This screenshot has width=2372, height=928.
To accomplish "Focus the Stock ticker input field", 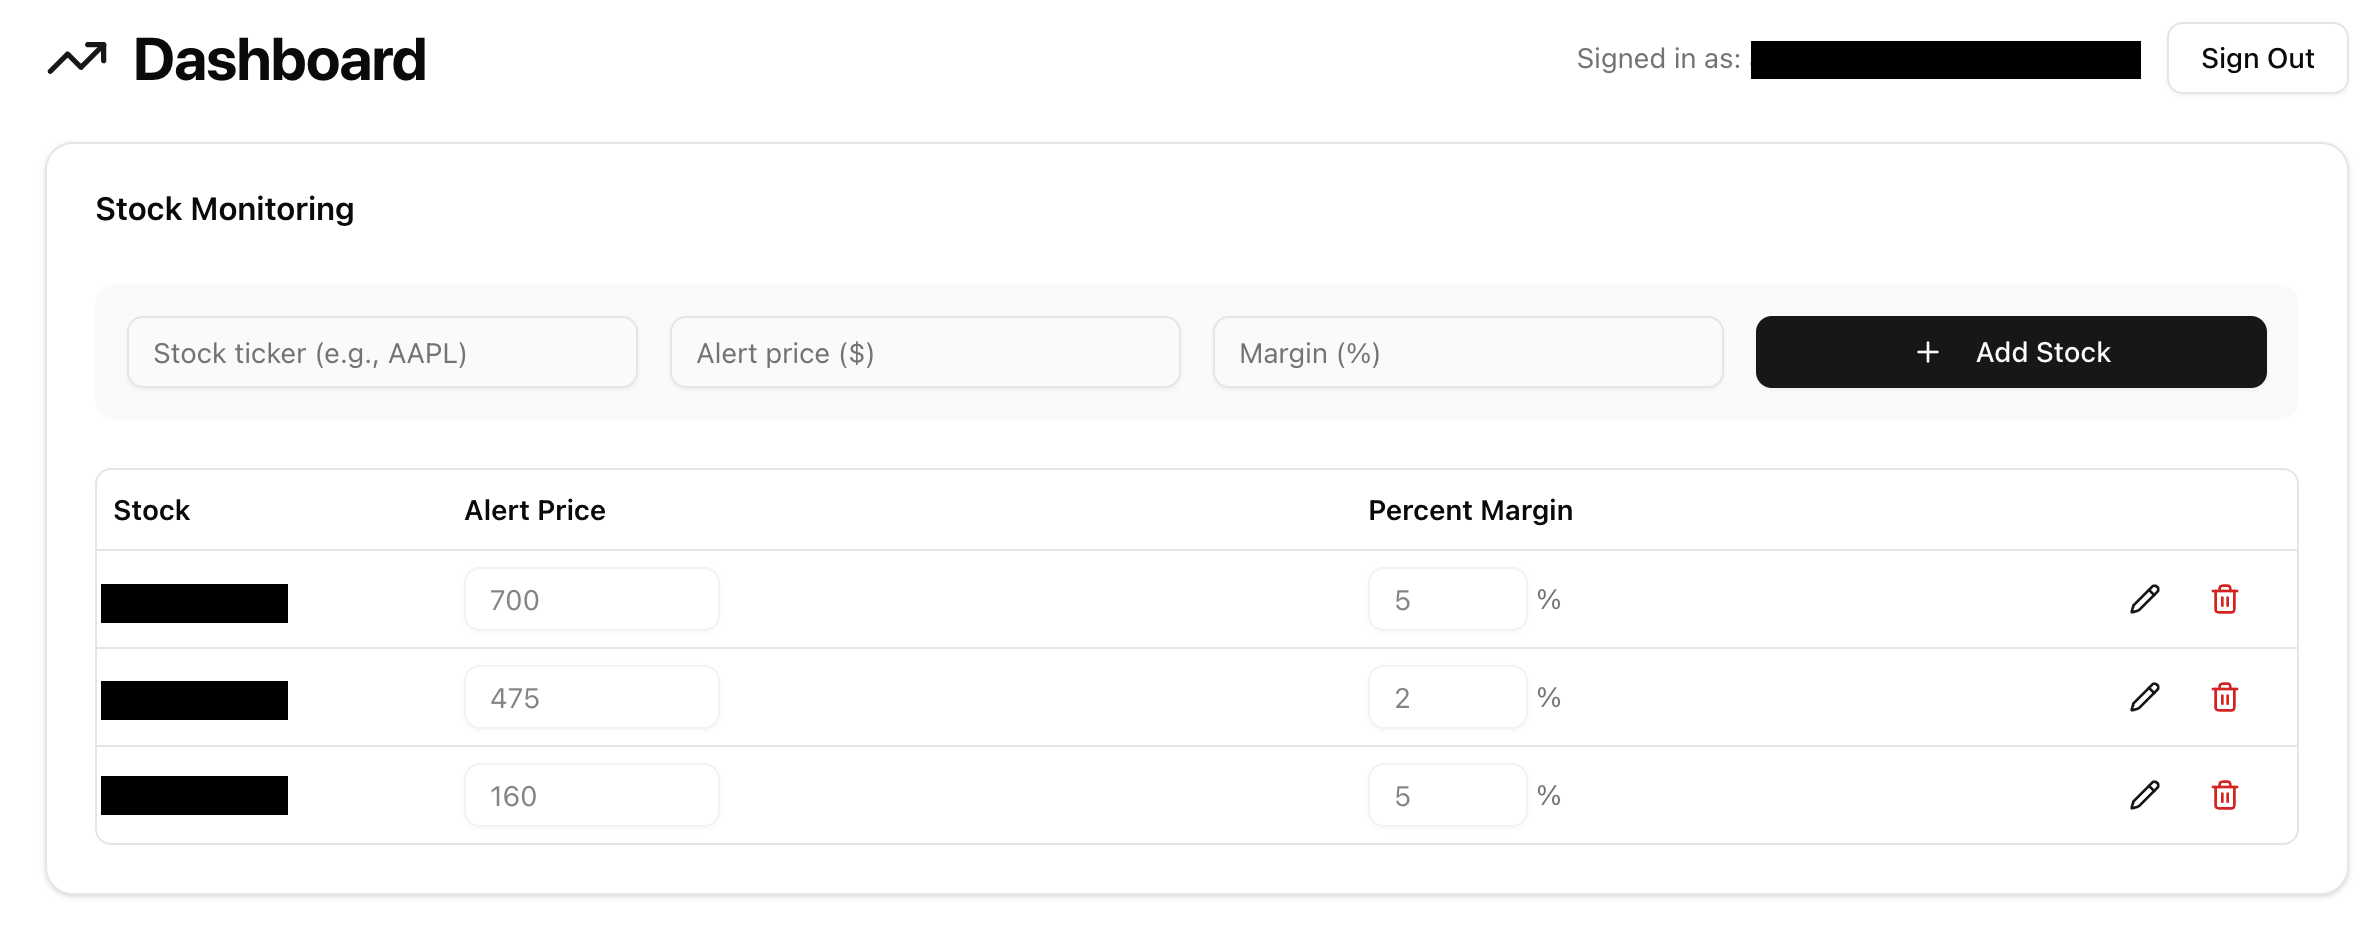I will tap(382, 352).
